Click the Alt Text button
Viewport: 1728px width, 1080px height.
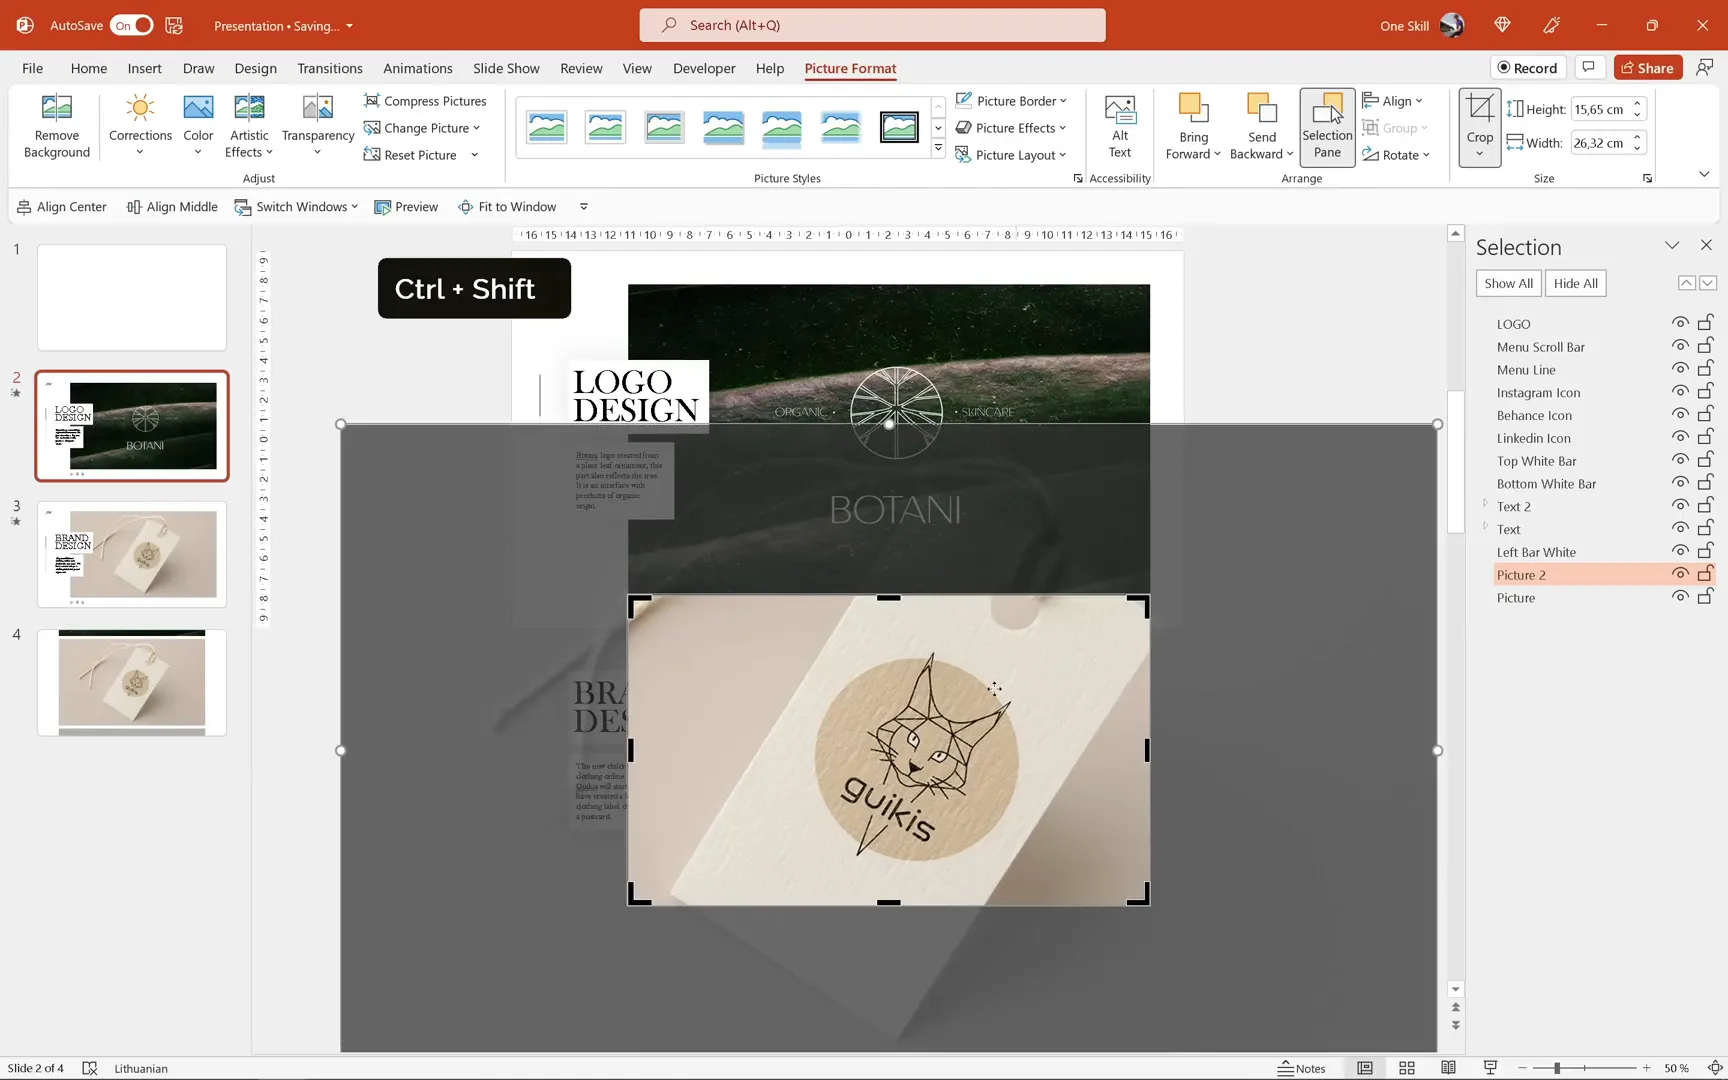point(1120,126)
